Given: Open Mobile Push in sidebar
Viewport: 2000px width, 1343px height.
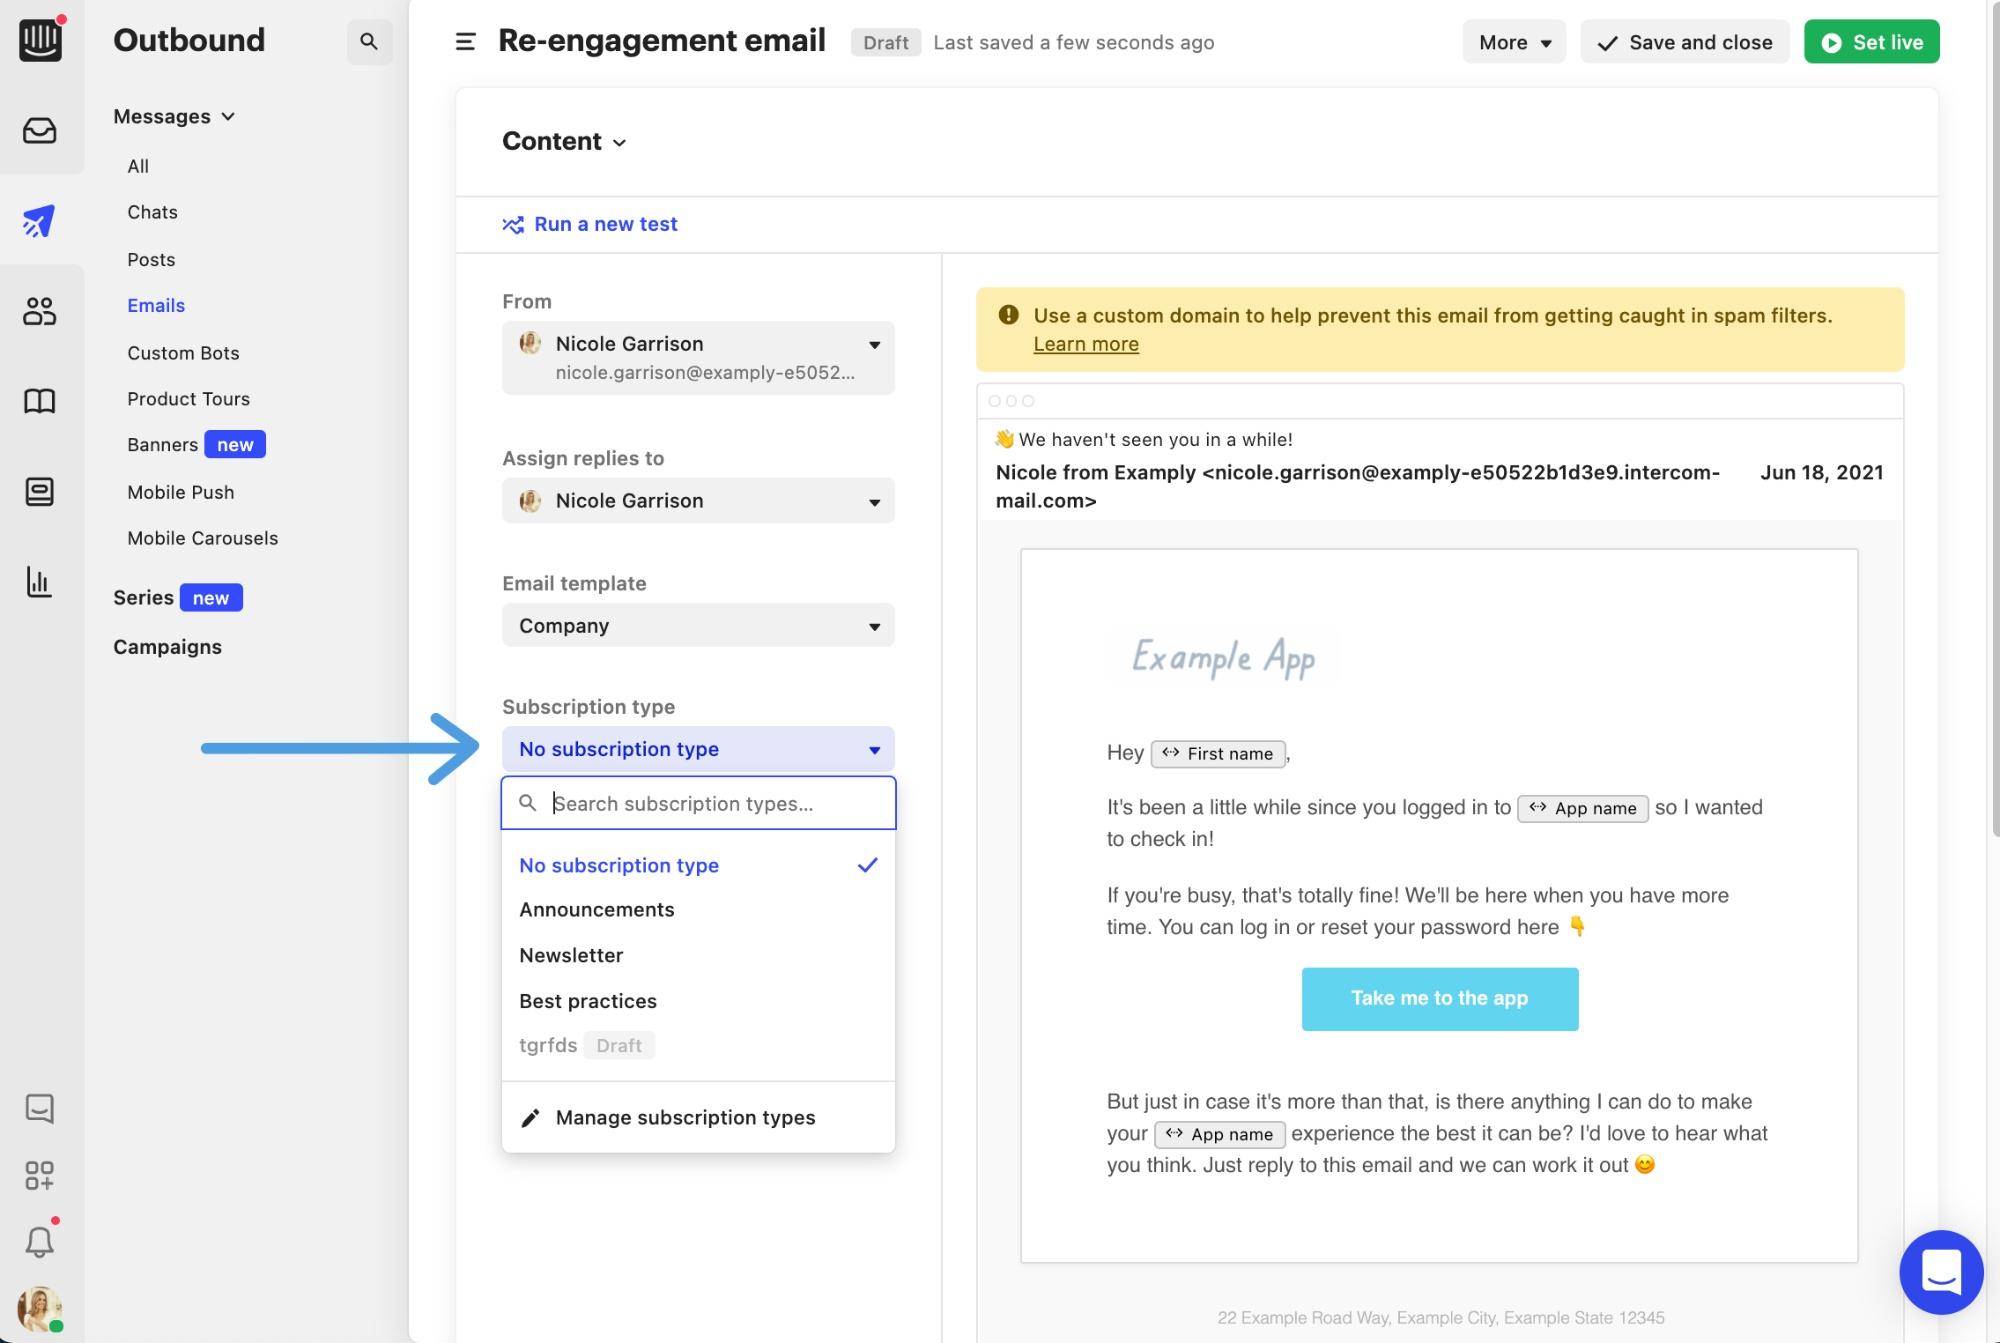Looking at the screenshot, I should 180,492.
